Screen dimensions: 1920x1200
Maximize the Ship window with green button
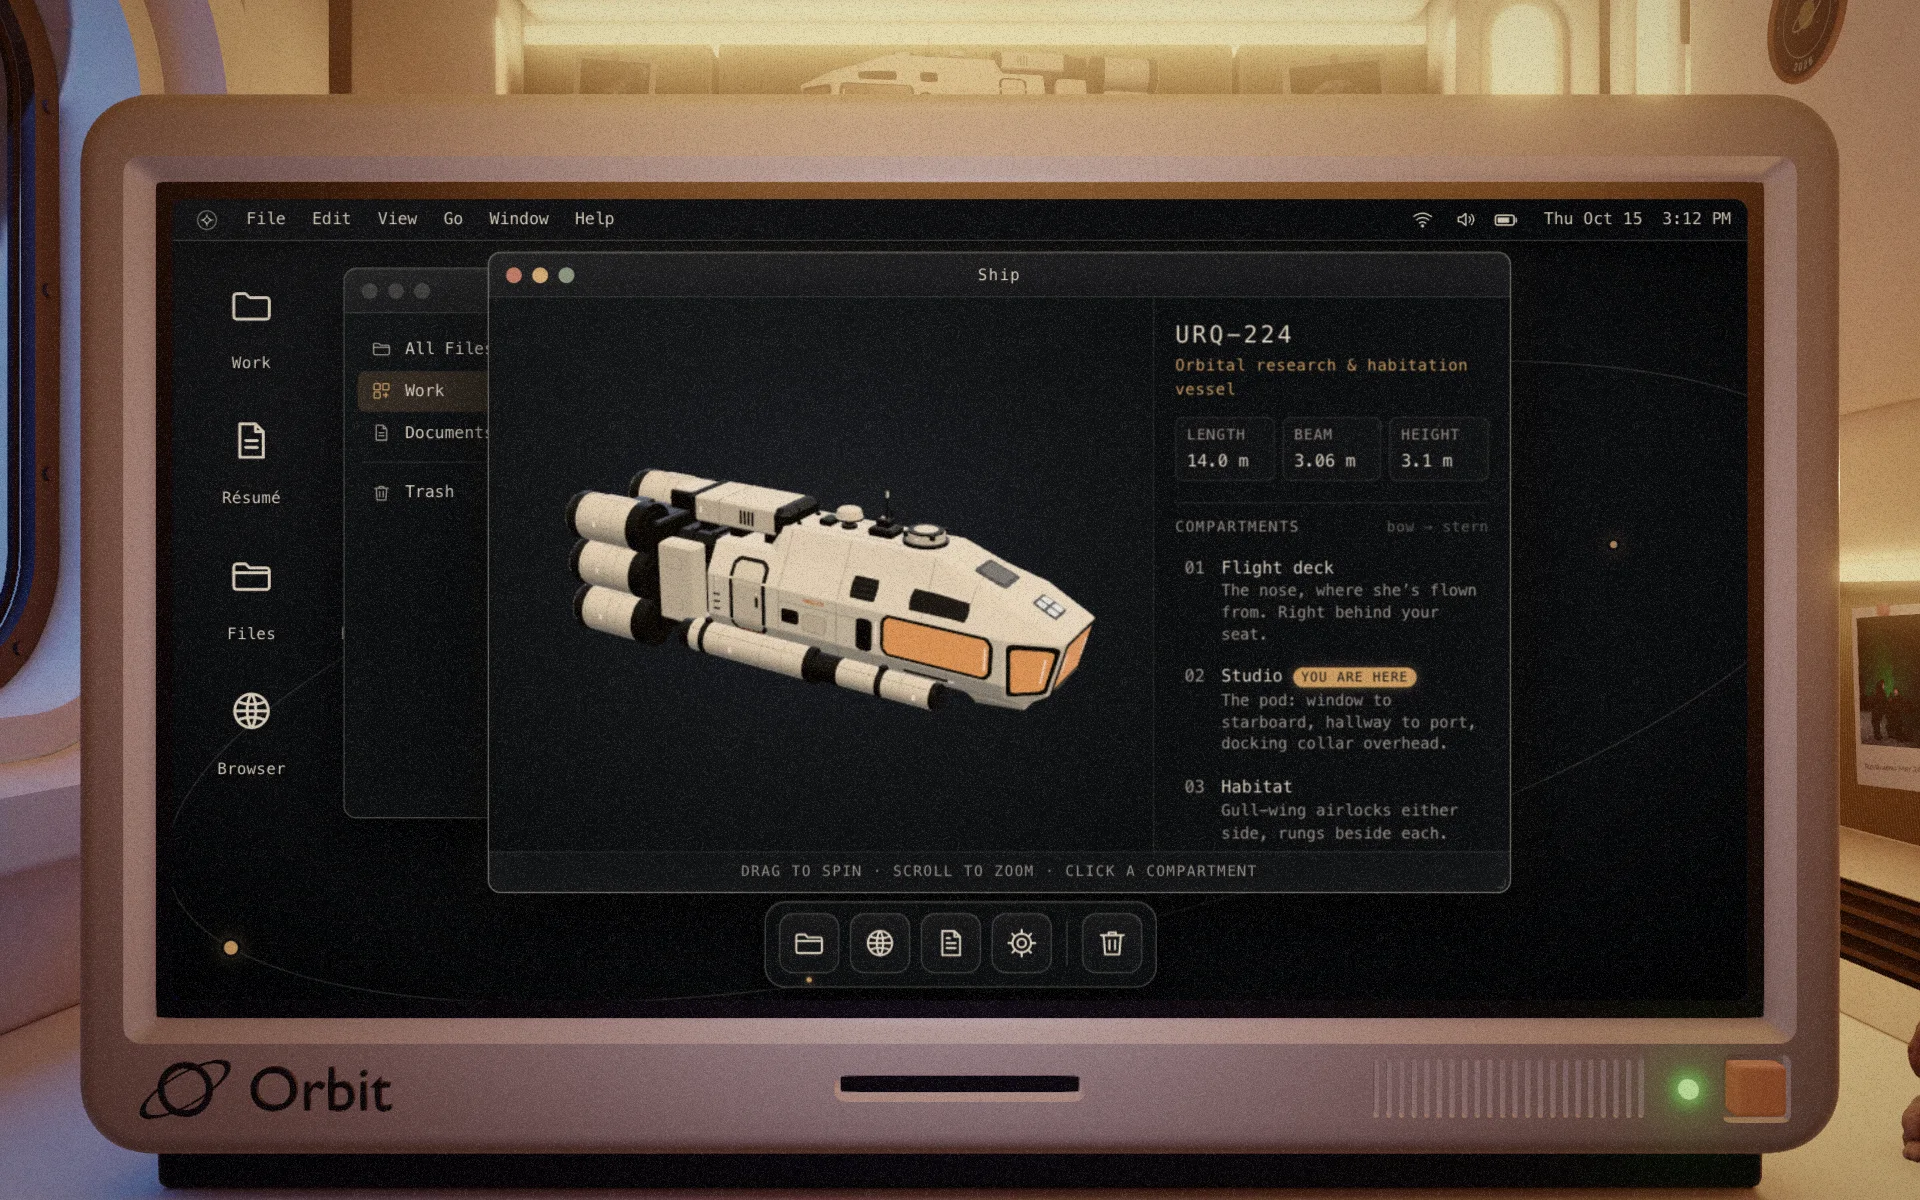pyautogui.click(x=566, y=275)
